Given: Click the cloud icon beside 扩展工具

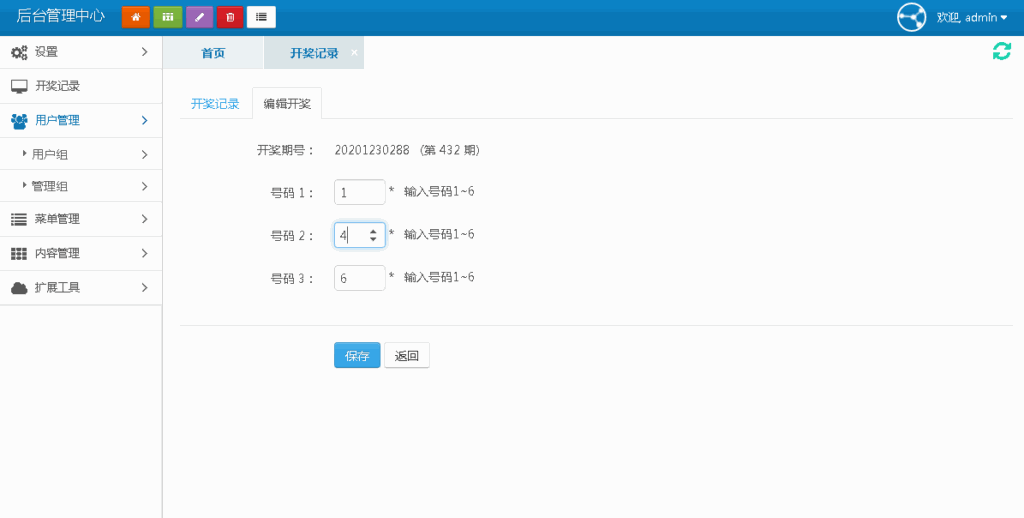Looking at the screenshot, I should tap(19, 287).
